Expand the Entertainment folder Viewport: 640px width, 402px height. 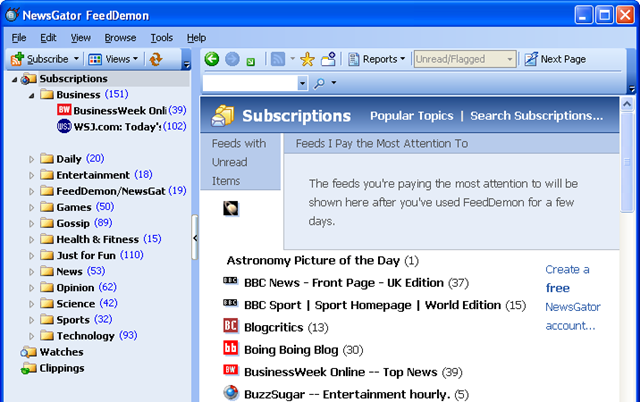point(31,175)
